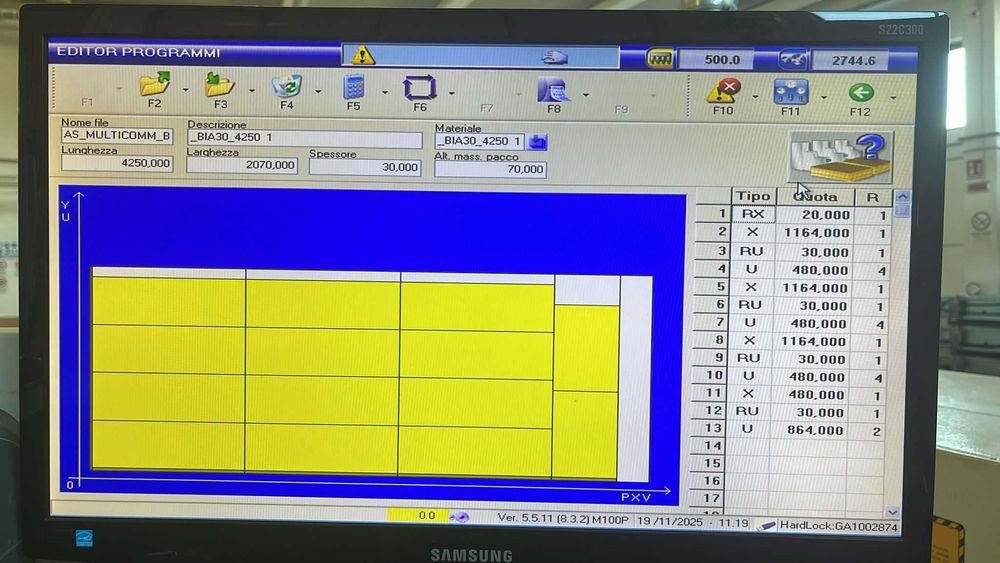The height and width of the screenshot is (563, 1000).
Task: Click the small icon beside 0.0 in status bar
Action: [459, 516]
